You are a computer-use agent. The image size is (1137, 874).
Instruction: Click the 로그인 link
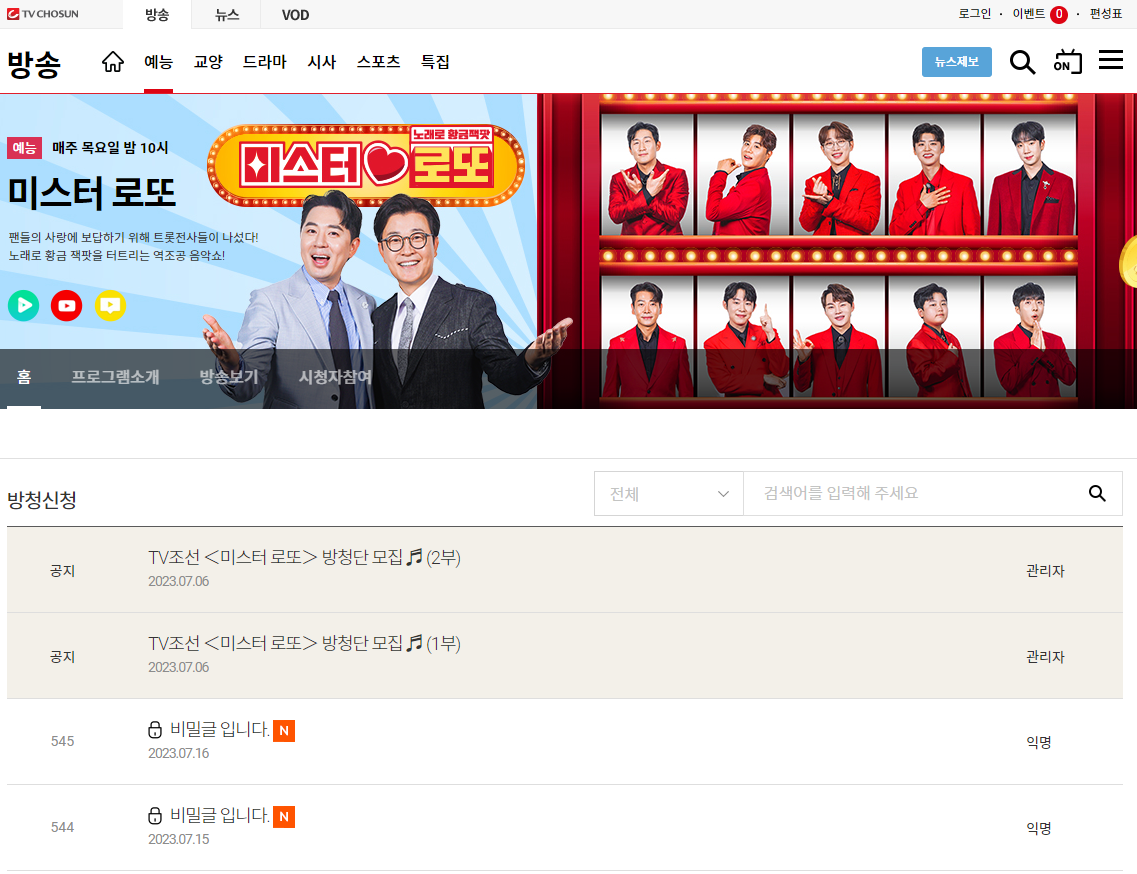coord(975,14)
